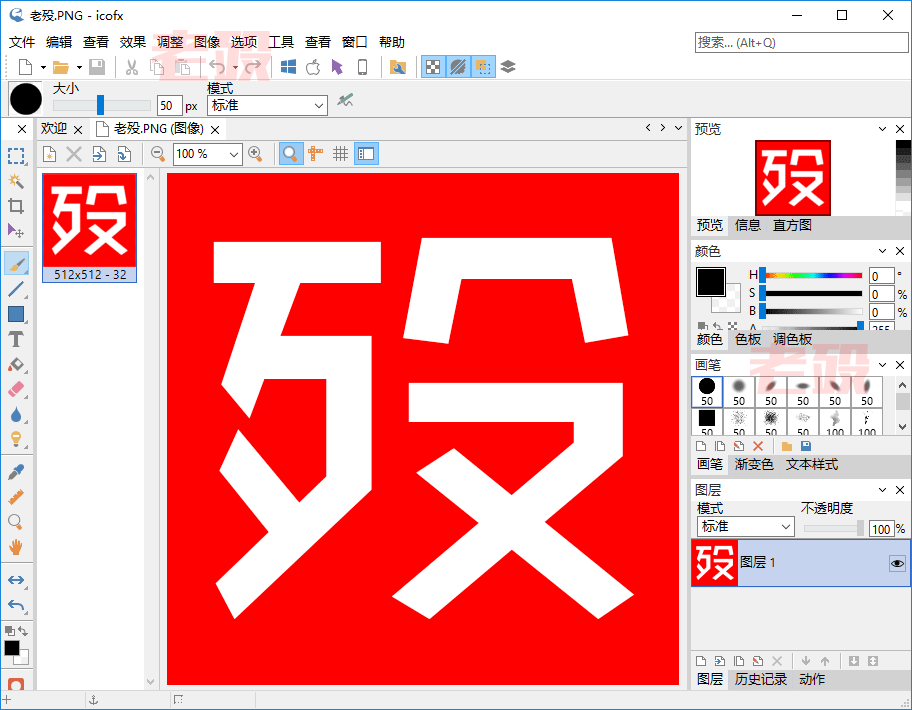912x710 pixels.
Task: Select the paint bucket fill tool
Action: pos(16,365)
